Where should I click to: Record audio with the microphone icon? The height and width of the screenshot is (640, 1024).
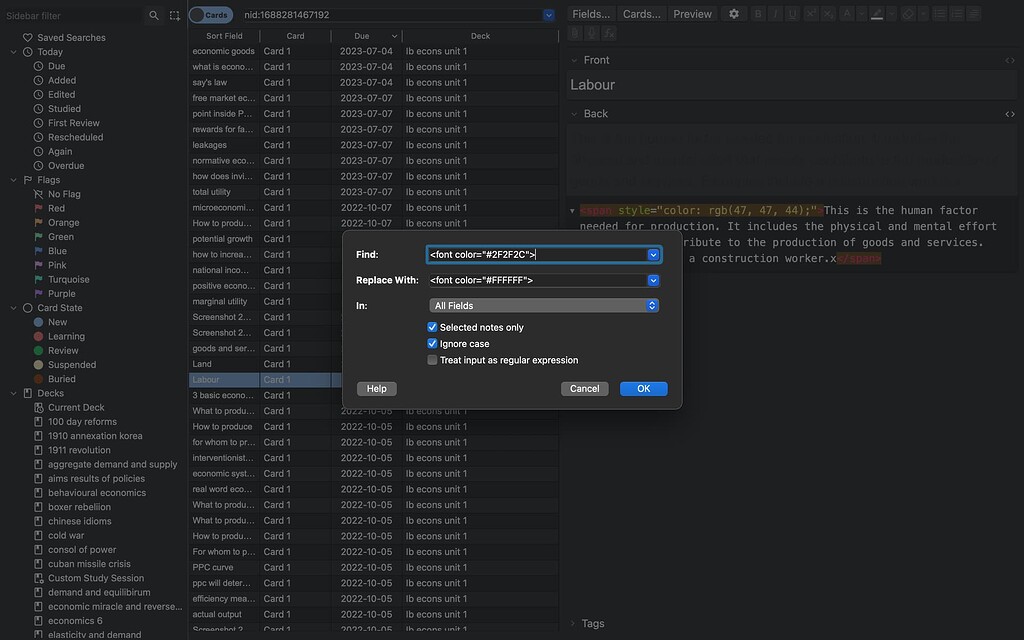(592, 32)
